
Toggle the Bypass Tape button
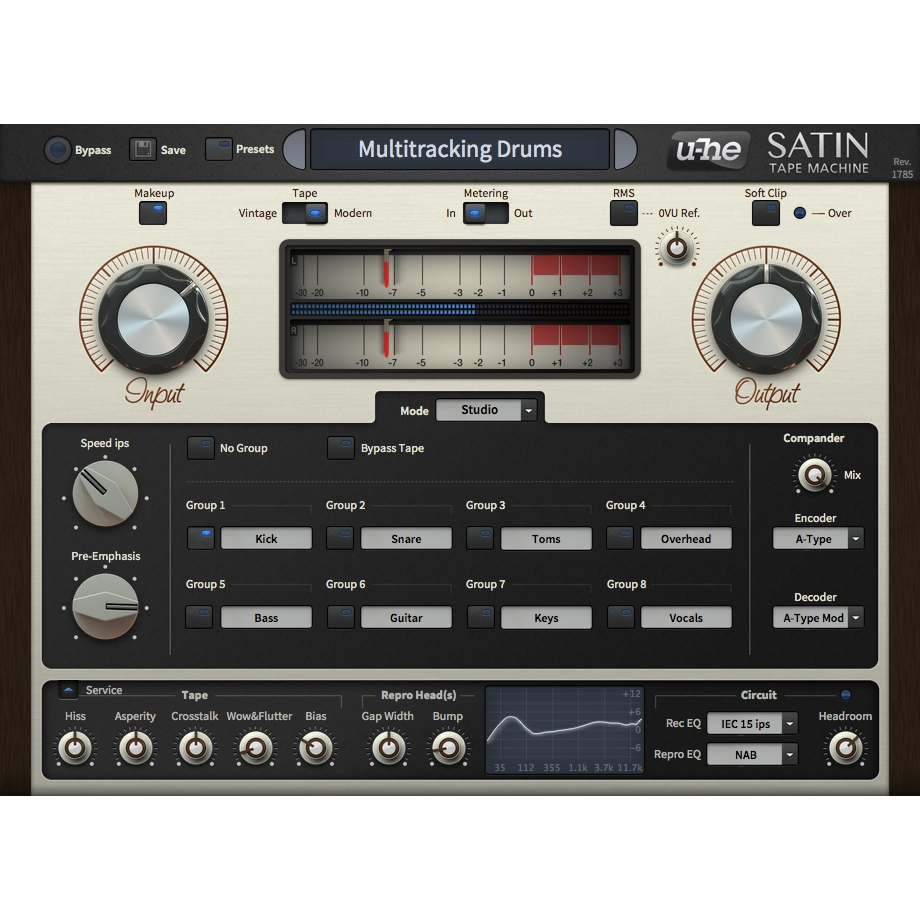(341, 448)
